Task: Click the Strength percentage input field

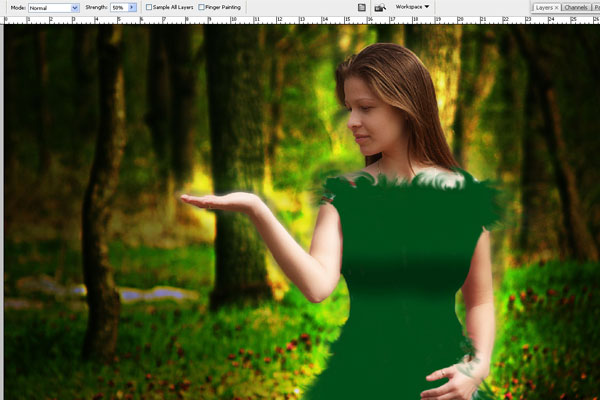Action: [117, 7]
